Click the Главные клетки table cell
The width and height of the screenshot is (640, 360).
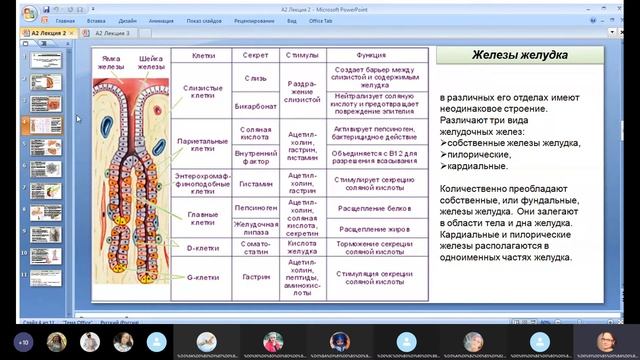coord(202,218)
